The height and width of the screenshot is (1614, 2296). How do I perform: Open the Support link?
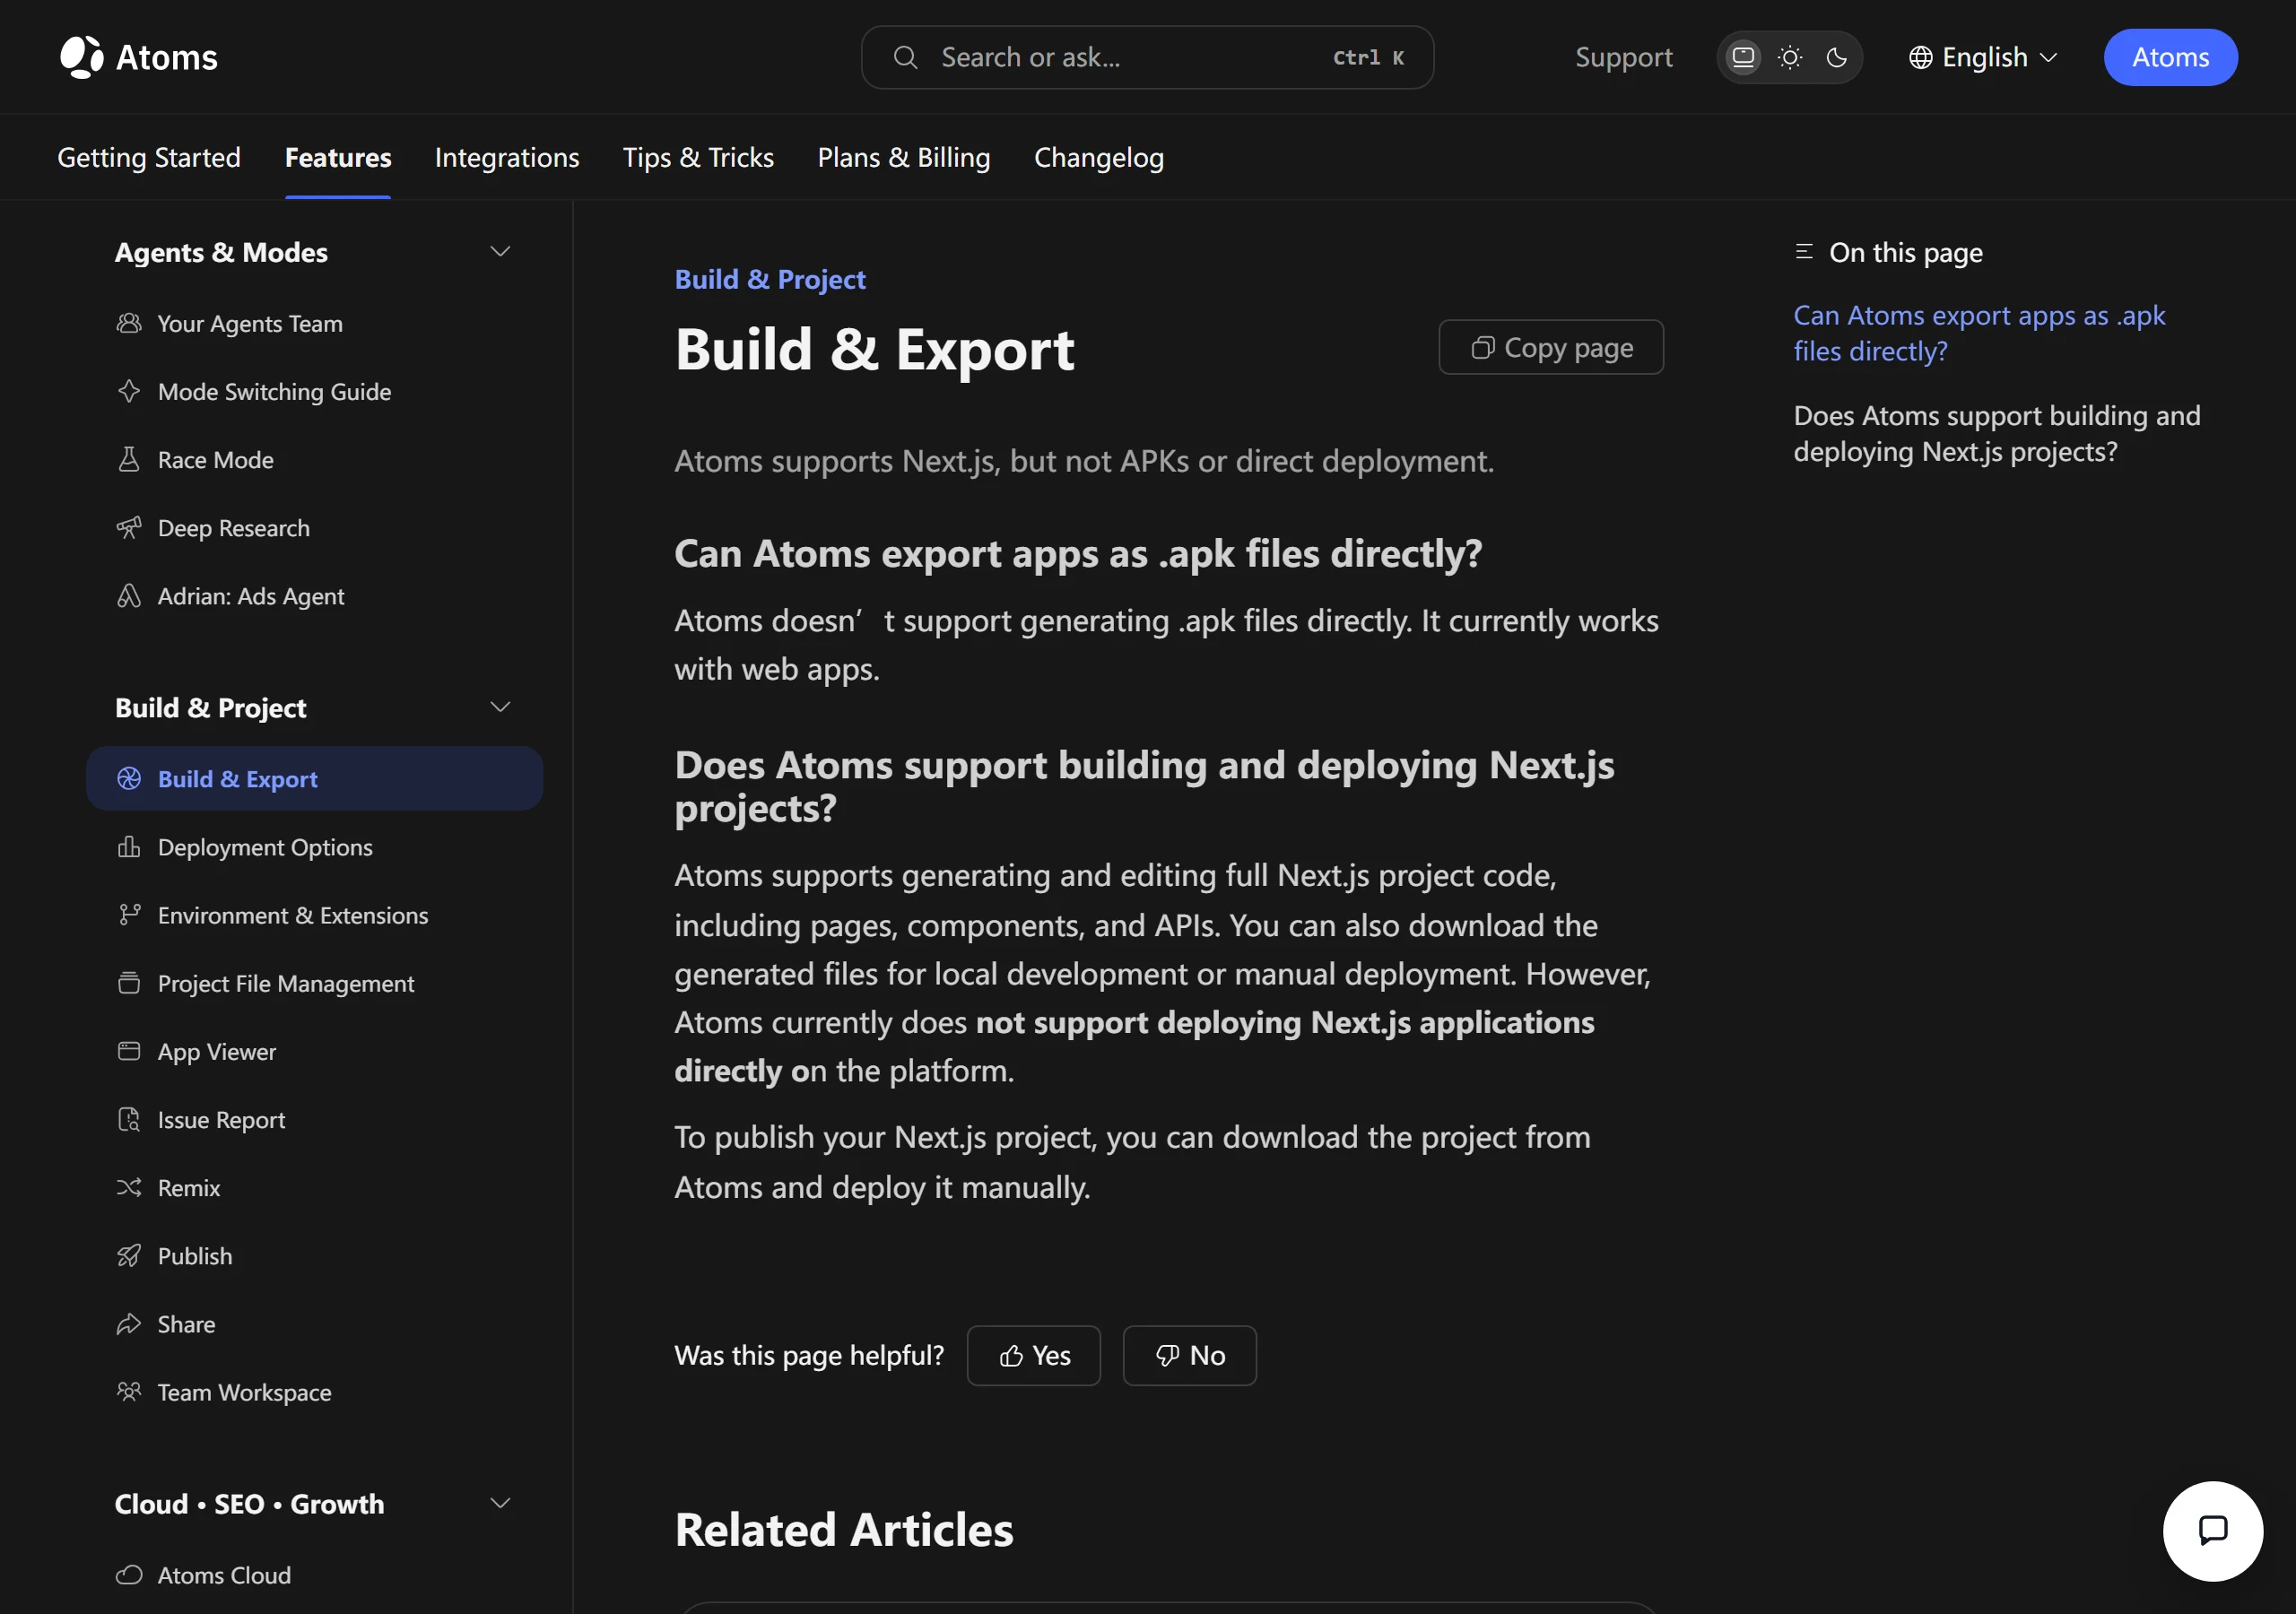[1623, 57]
